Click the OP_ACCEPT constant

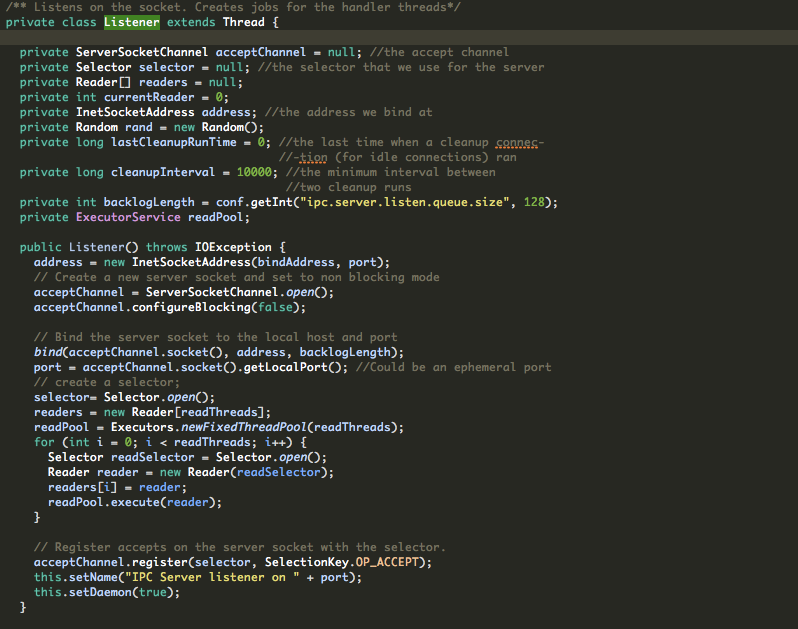point(394,562)
